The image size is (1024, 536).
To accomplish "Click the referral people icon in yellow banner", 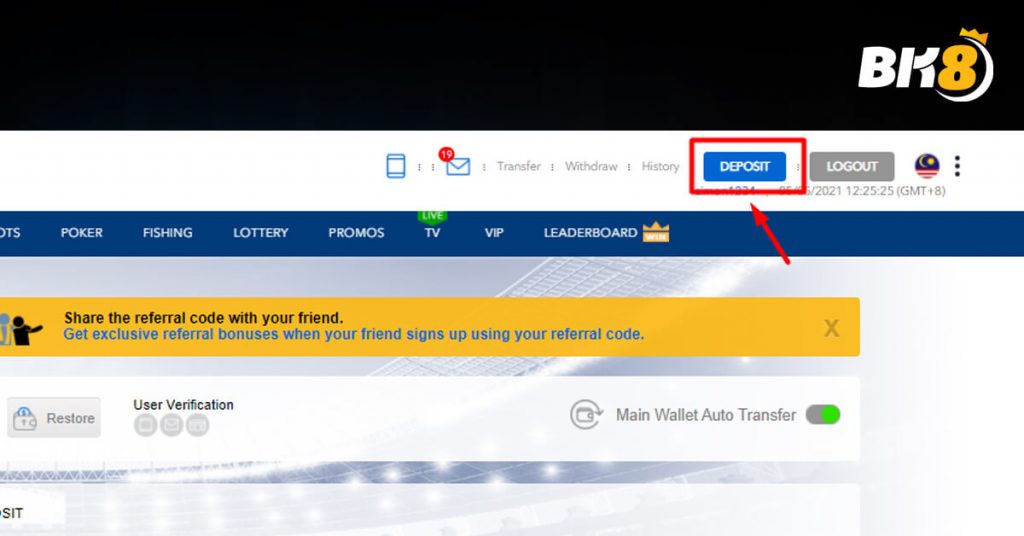I will (x=21, y=329).
